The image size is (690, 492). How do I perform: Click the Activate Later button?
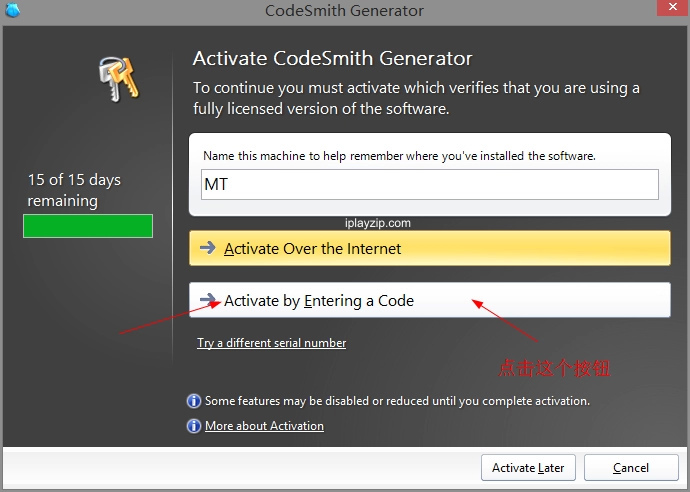[x=528, y=467]
